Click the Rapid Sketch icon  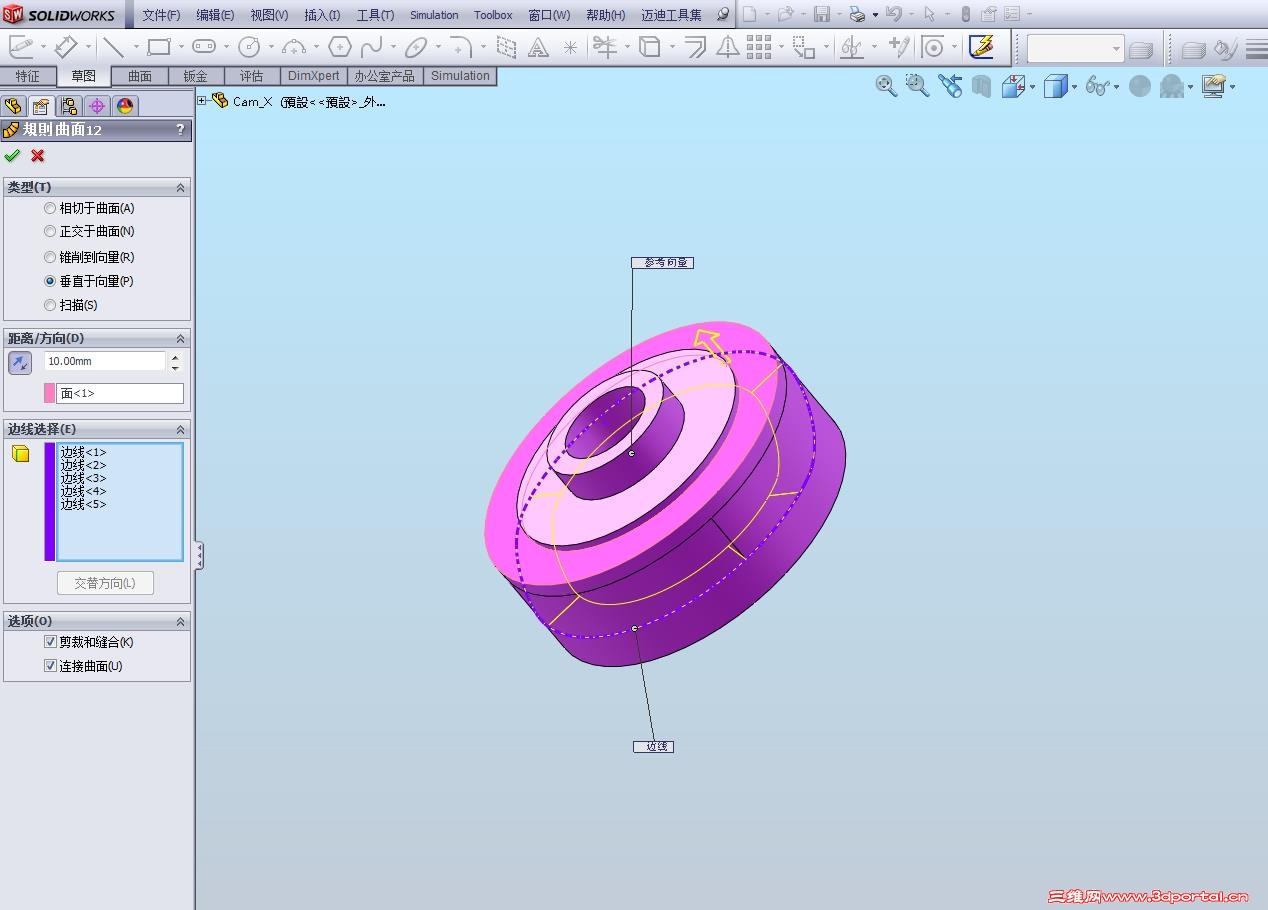coord(982,46)
